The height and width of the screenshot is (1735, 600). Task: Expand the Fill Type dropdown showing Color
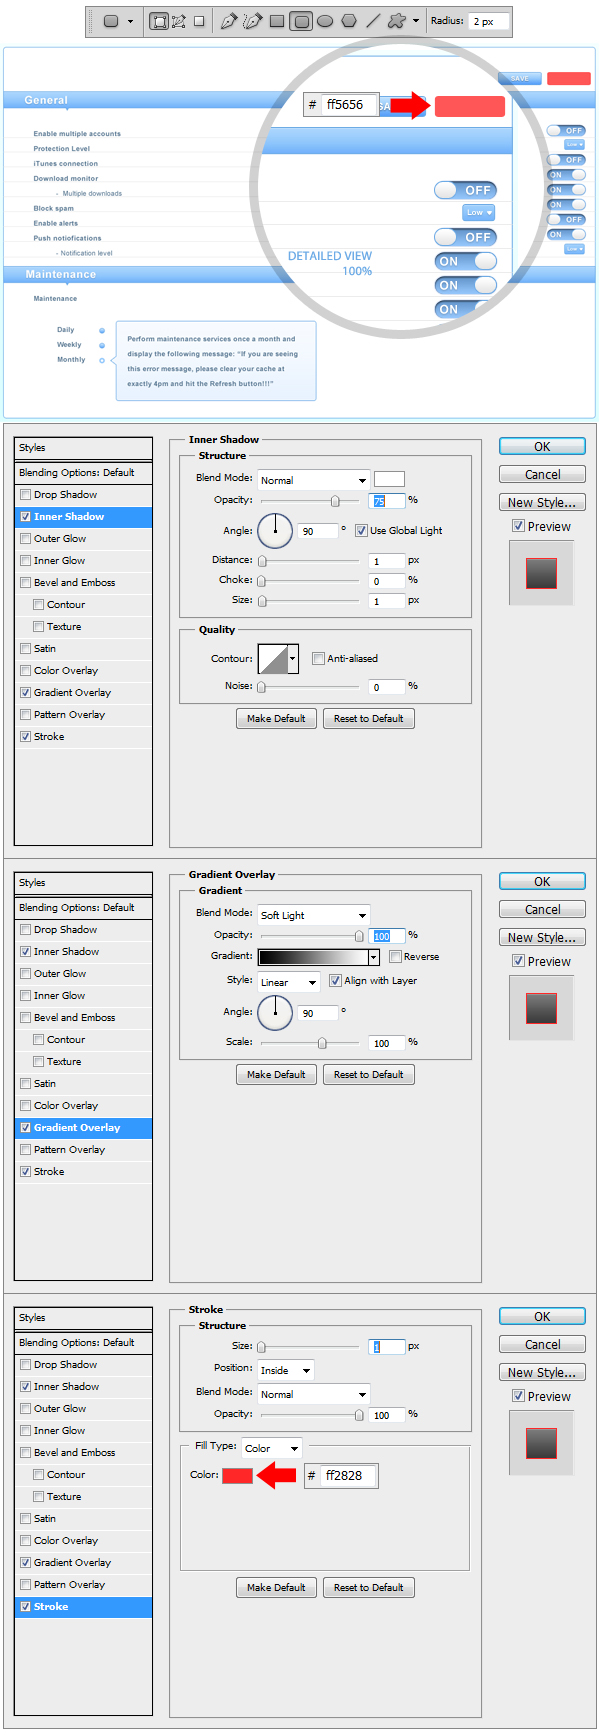(272, 1448)
